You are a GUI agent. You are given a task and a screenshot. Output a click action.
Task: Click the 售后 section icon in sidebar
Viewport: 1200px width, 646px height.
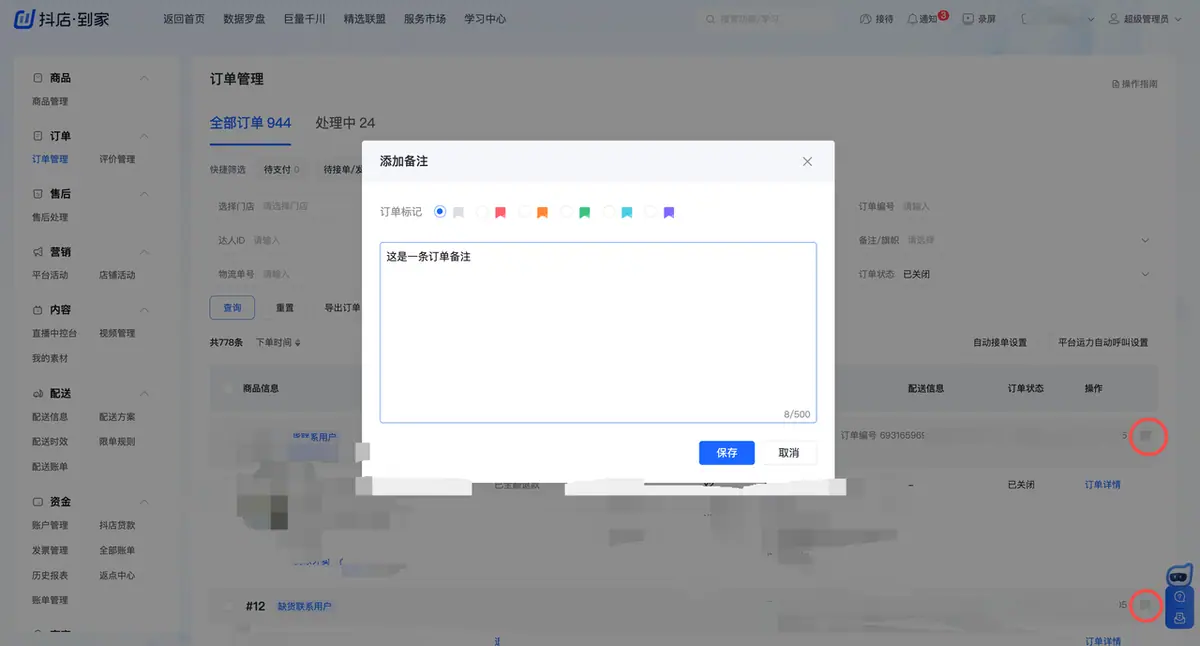tap(38, 194)
